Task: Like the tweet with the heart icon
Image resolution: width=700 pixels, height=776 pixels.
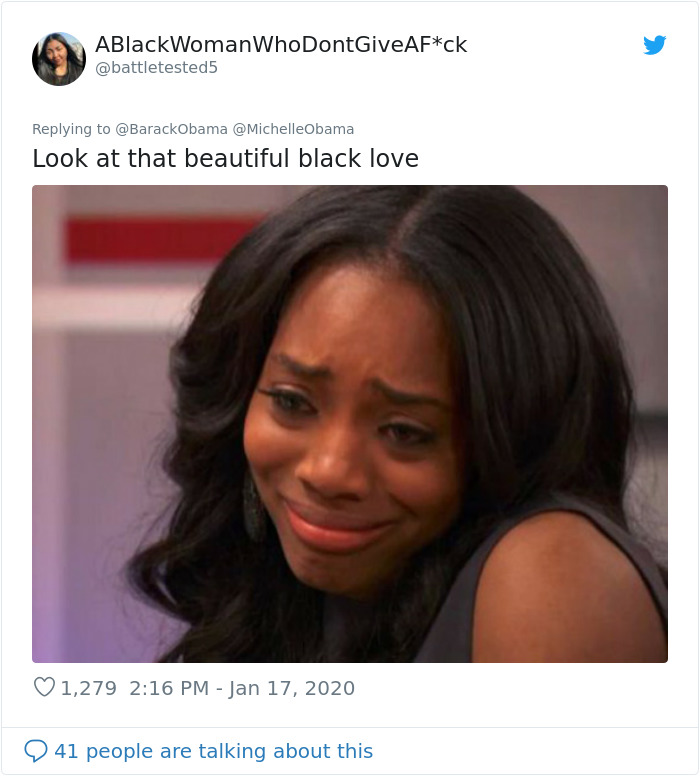Action: coord(44,687)
